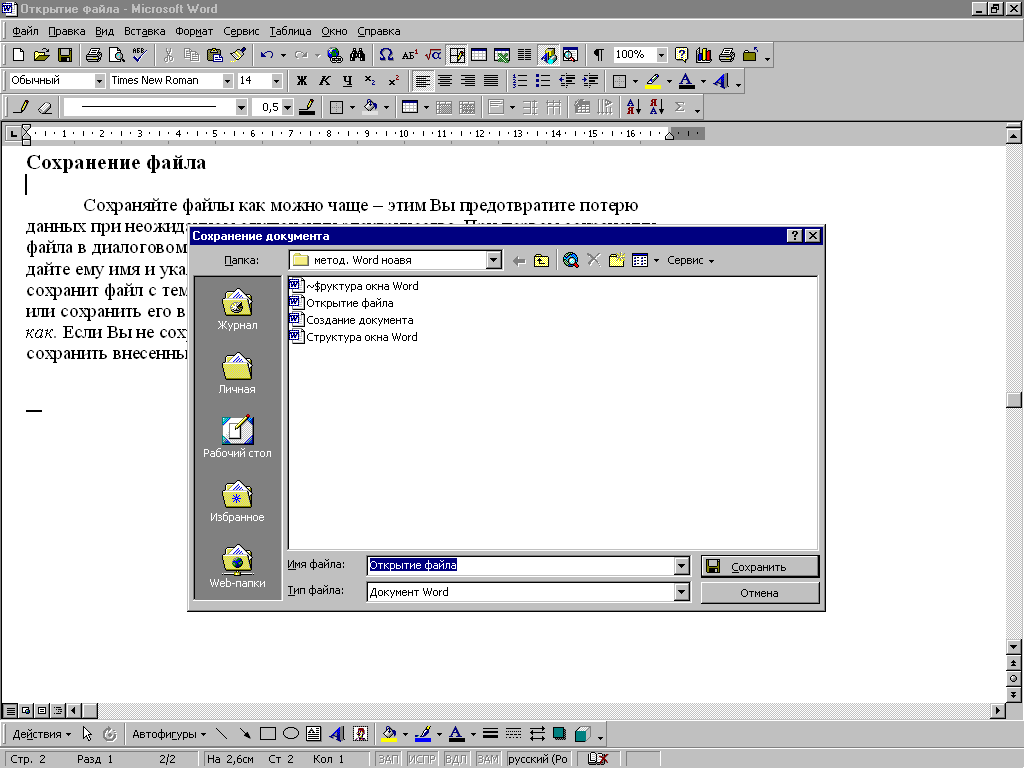Toggle bold formatting Ж button
This screenshot has height=768, width=1024.
click(302, 80)
